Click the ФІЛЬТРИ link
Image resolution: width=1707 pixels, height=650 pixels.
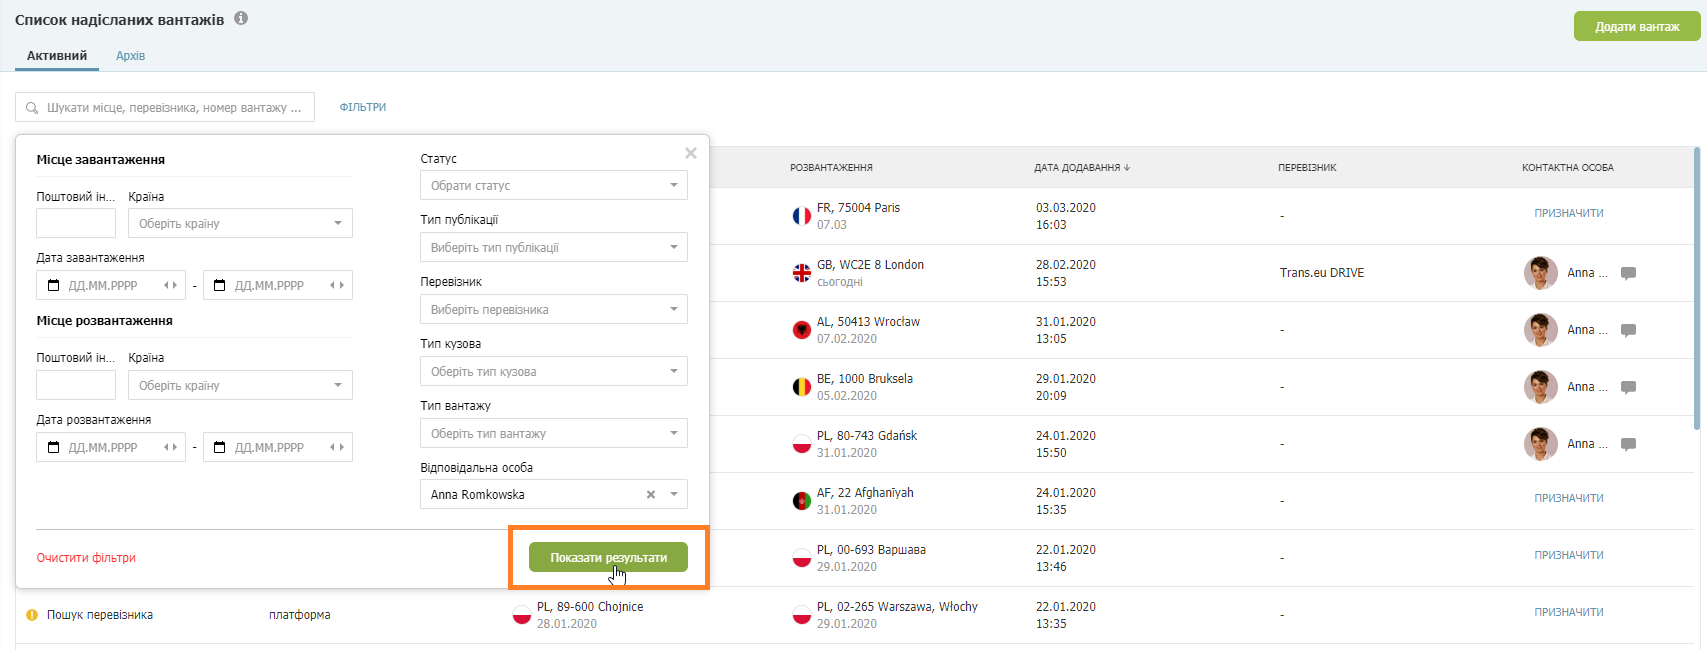(x=363, y=107)
